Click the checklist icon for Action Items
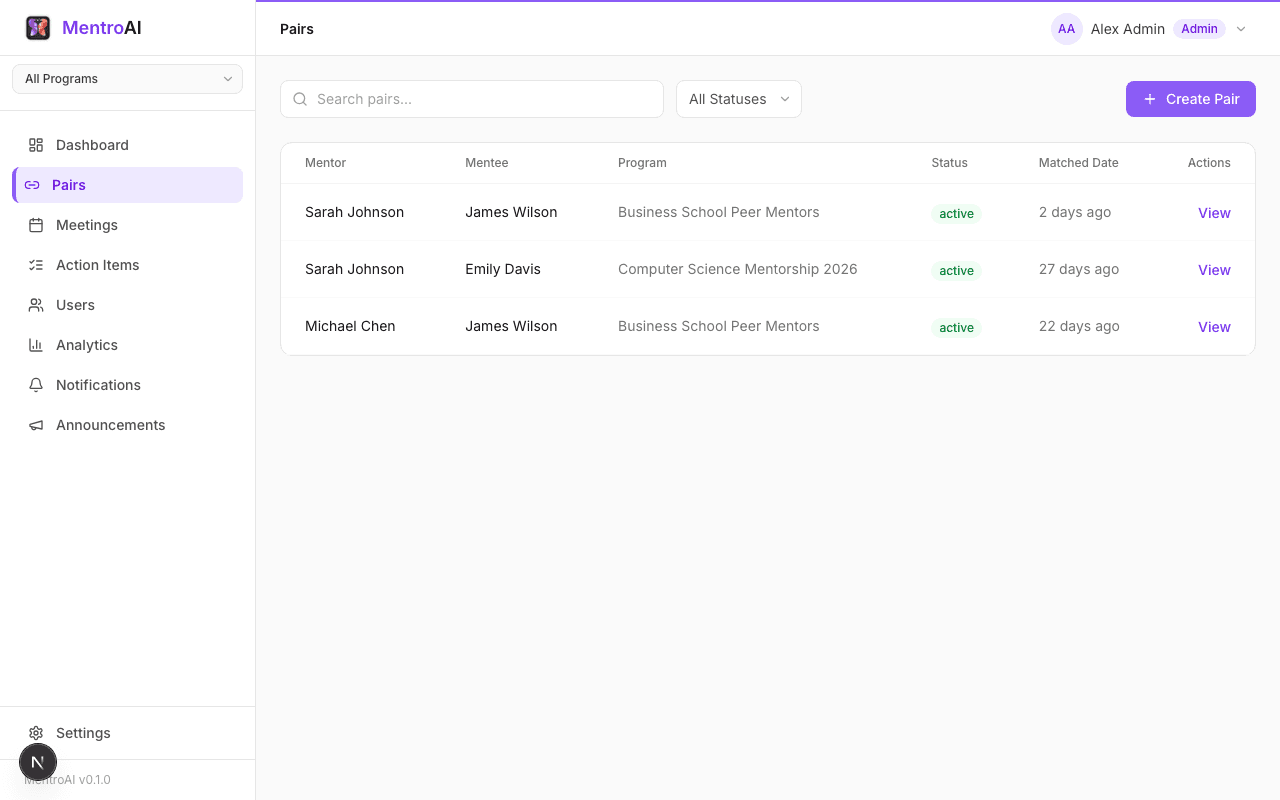The width and height of the screenshot is (1280, 800). (36, 265)
